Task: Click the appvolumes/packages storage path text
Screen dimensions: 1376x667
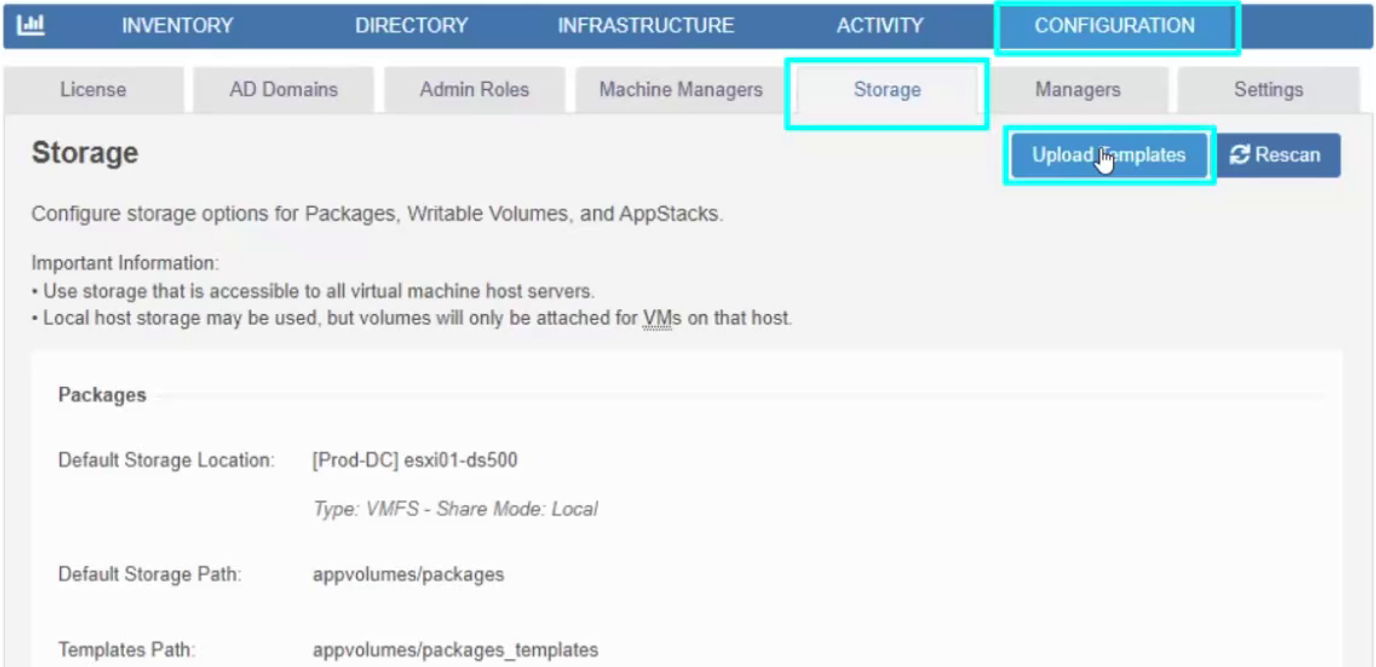Action: pos(408,575)
